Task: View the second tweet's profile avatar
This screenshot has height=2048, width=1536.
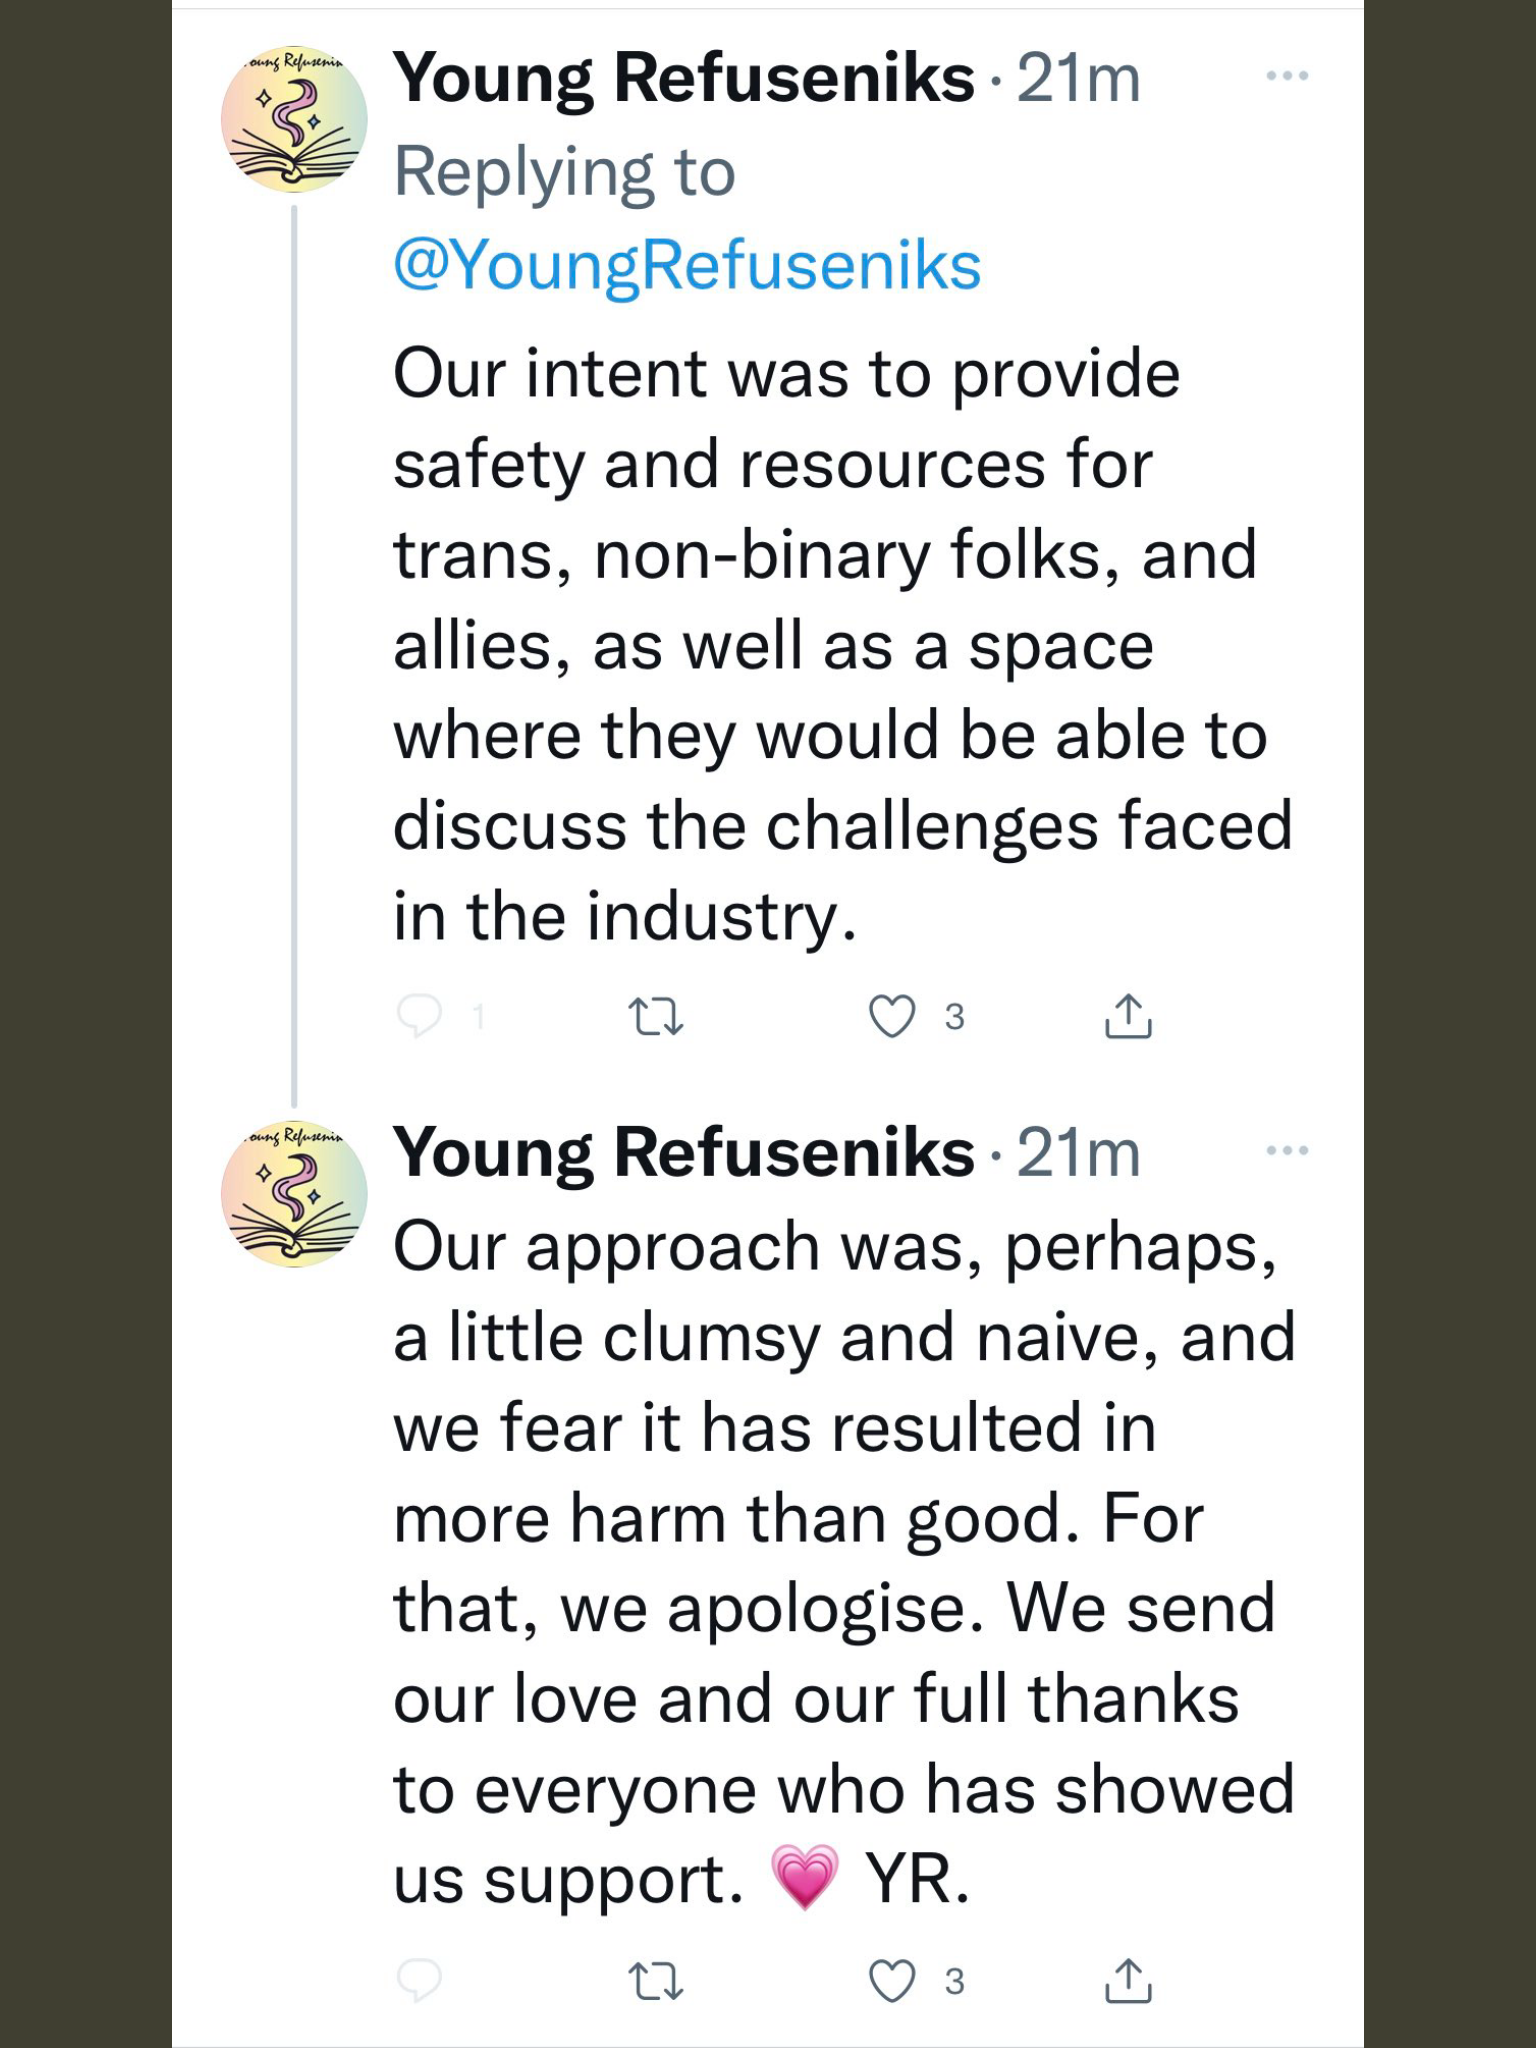Action: point(294,1194)
